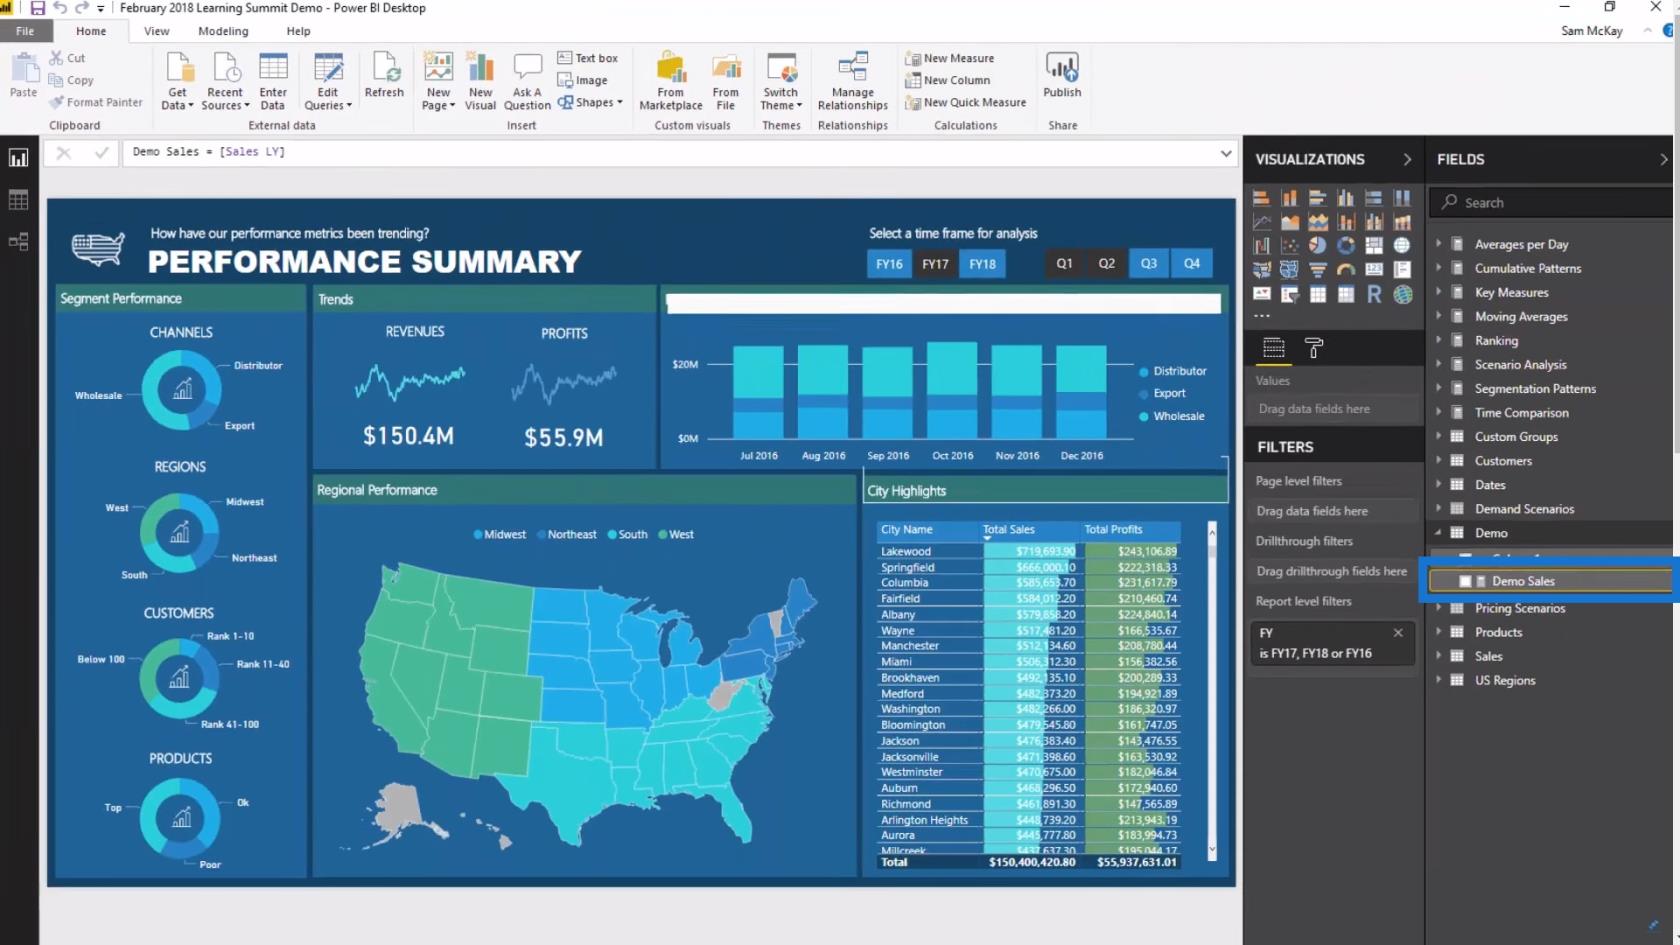1680x945 pixels.
Task: Open the Relationships model view icon
Action: tap(18, 242)
